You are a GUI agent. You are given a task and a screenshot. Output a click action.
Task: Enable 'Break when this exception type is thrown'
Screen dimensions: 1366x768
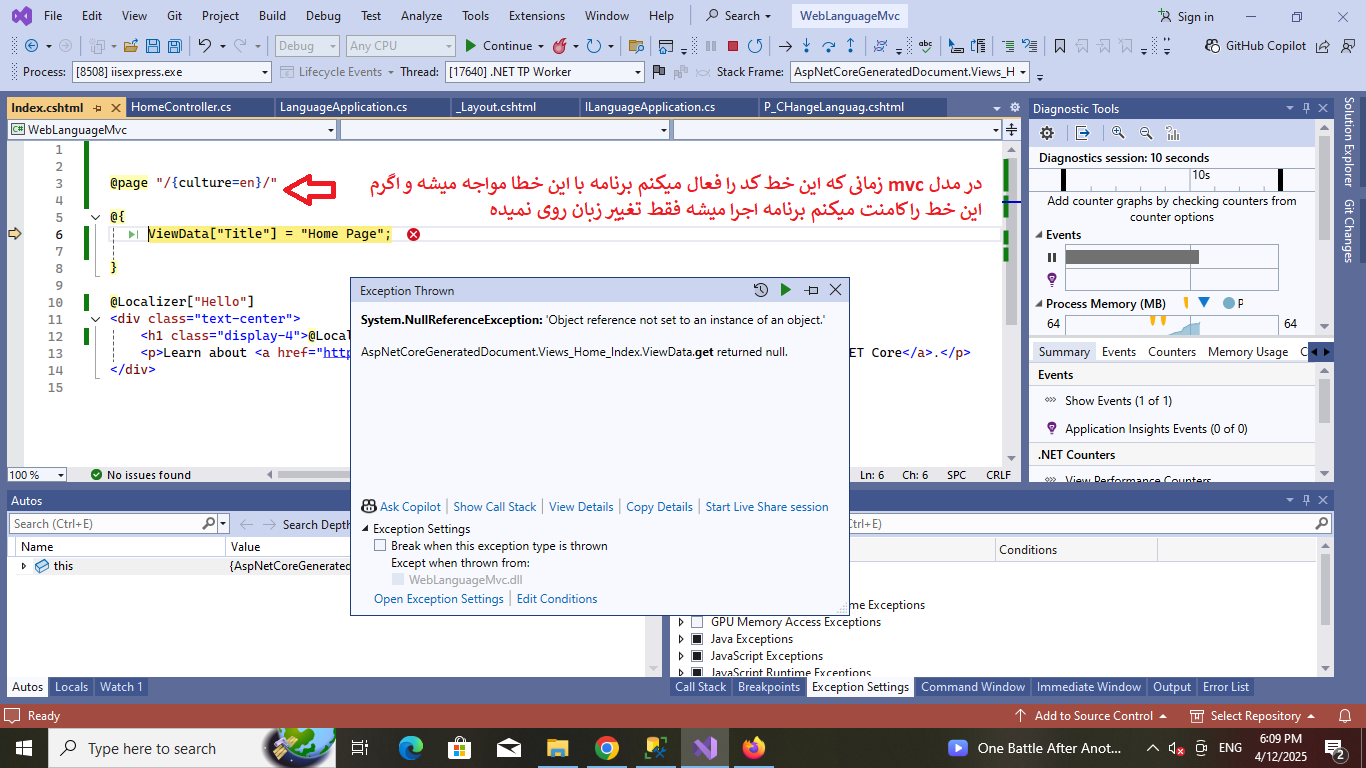380,546
